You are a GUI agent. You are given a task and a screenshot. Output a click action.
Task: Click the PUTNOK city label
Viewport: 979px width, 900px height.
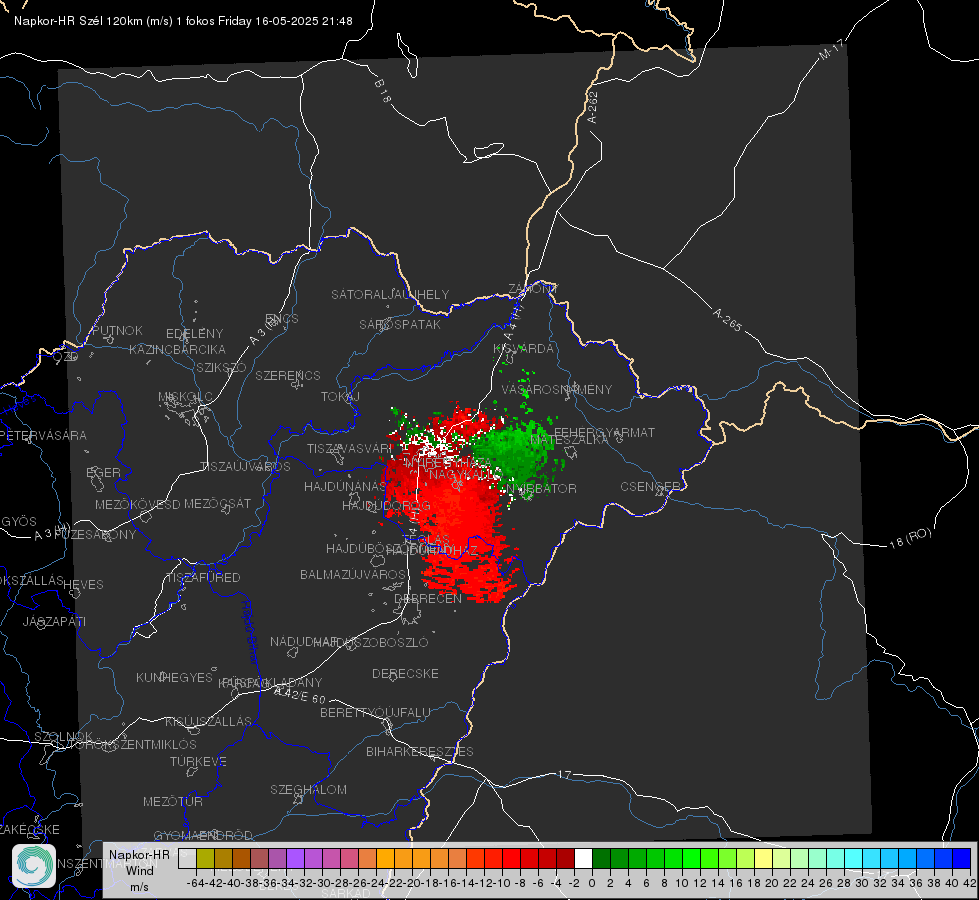click(117, 330)
